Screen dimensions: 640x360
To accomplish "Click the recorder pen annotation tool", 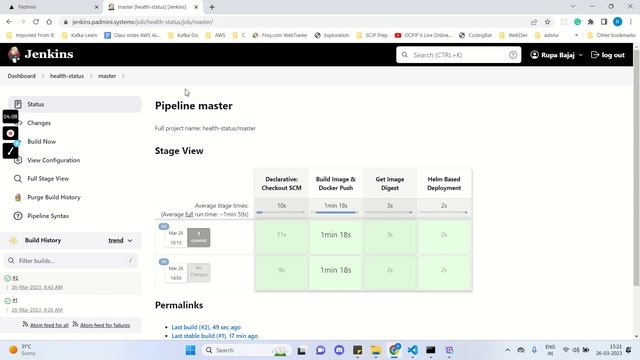I will (11, 151).
